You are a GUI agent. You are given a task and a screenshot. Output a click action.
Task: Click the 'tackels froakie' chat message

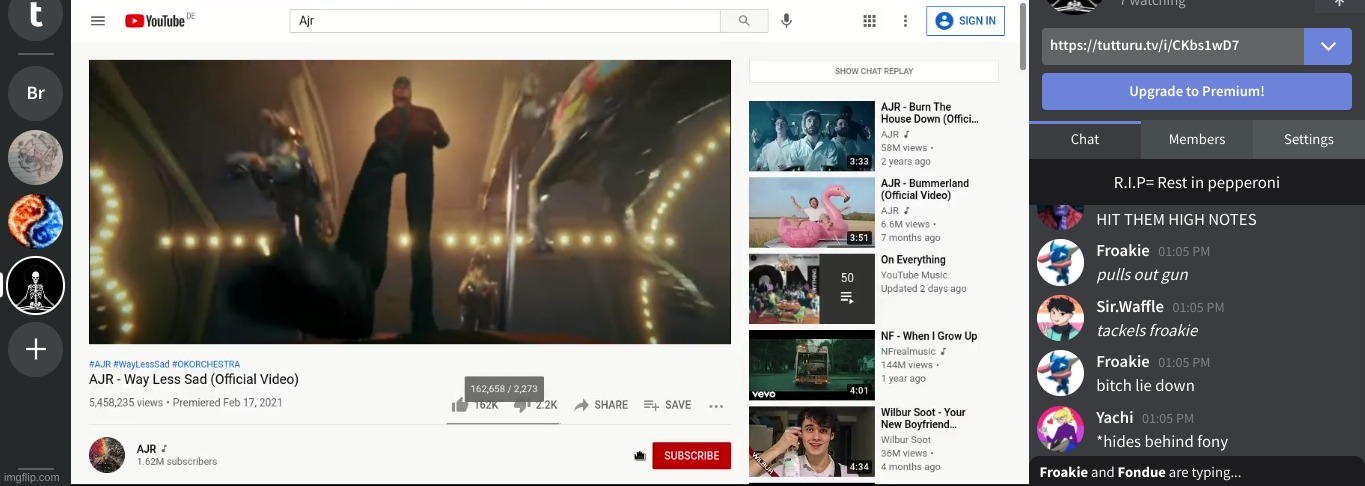[1147, 331]
